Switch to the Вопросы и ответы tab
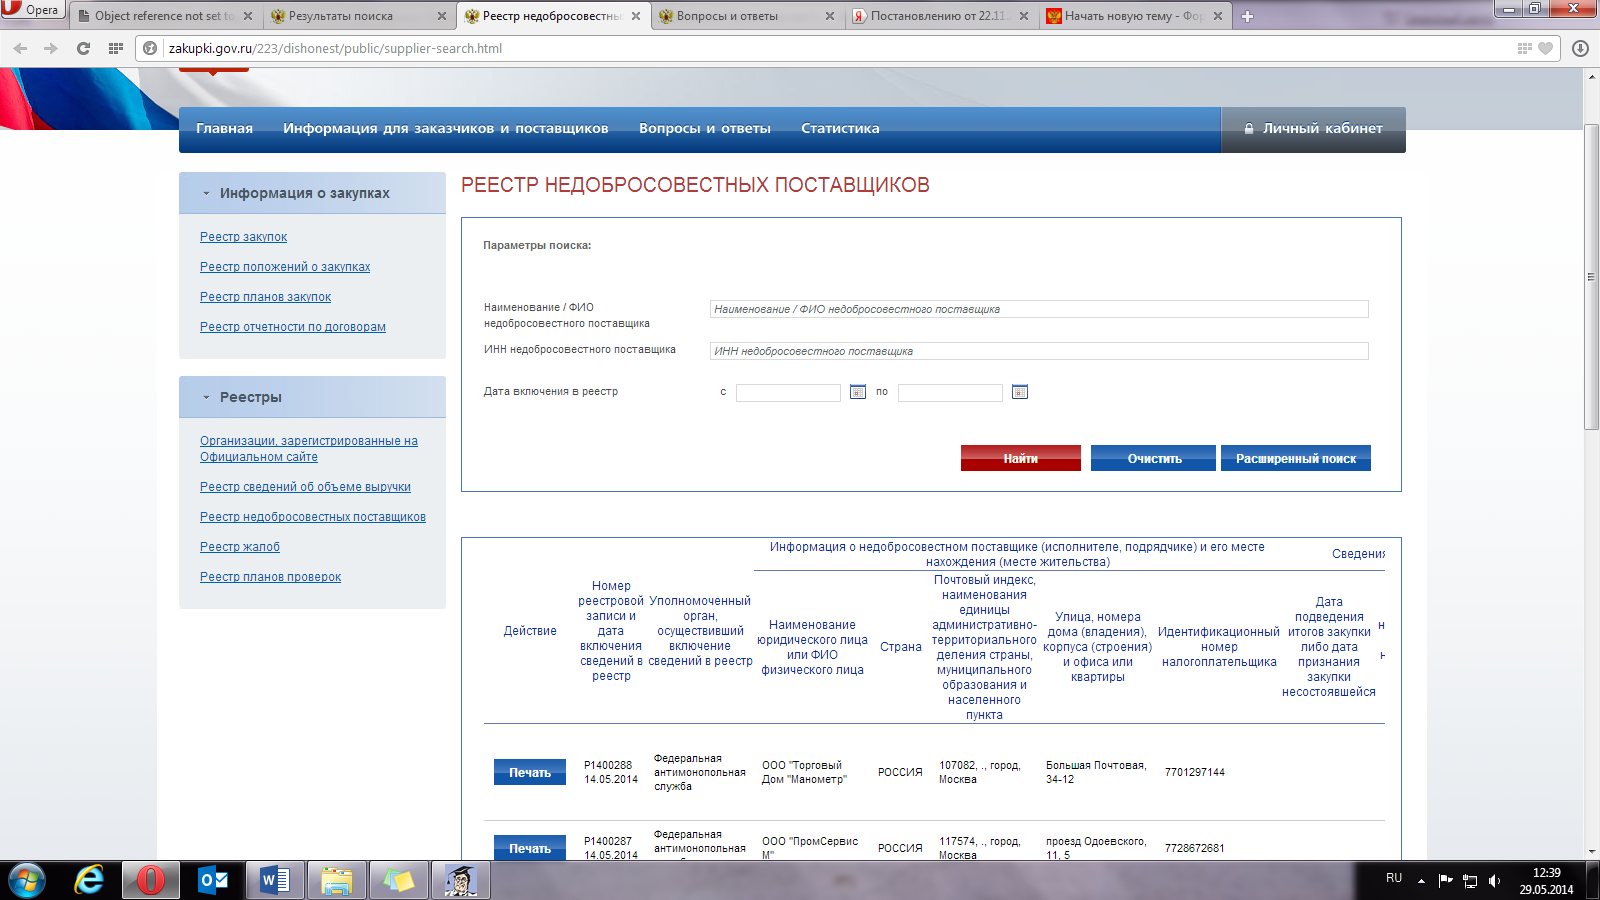1600x900 pixels. tap(740, 16)
